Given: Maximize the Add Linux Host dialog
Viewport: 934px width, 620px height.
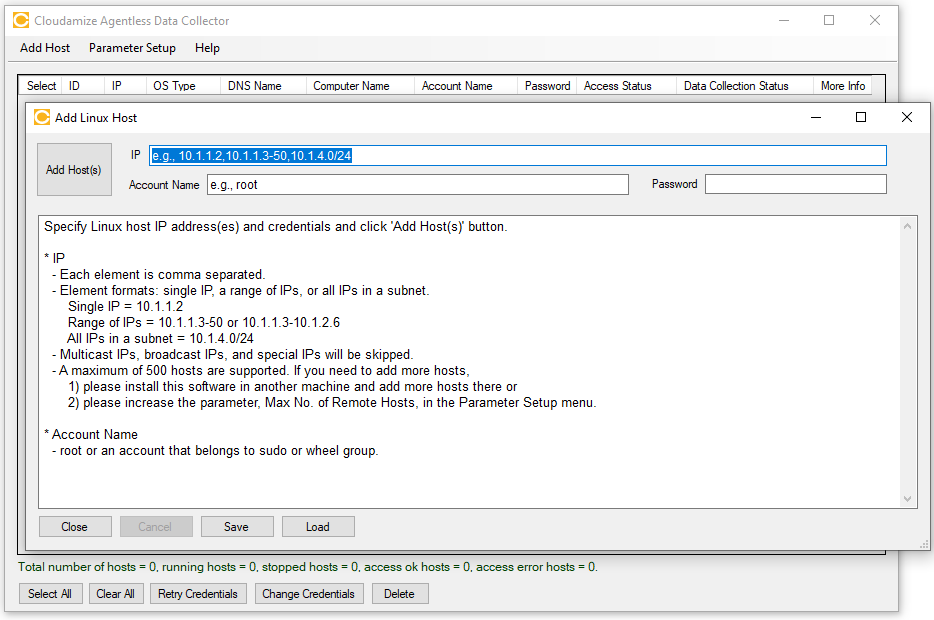Looking at the screenshot, I should 861,117.
